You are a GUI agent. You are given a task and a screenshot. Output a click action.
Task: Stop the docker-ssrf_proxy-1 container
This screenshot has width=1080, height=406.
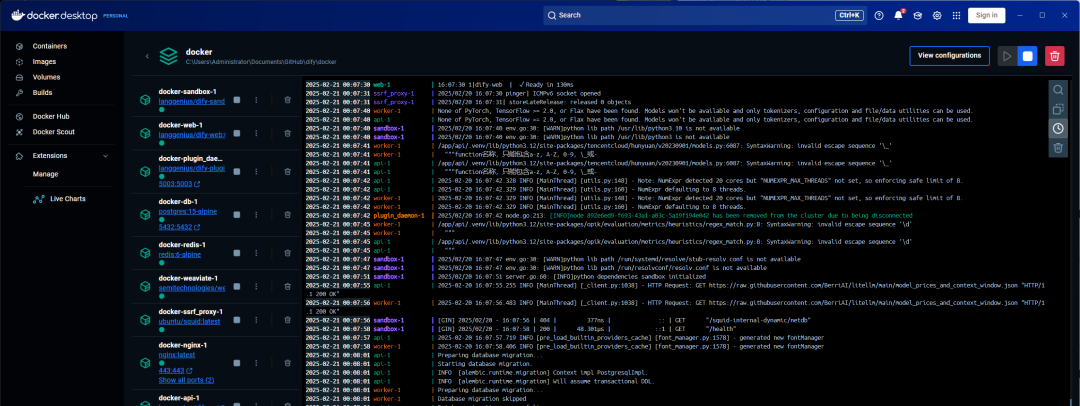tap(237, 321)
